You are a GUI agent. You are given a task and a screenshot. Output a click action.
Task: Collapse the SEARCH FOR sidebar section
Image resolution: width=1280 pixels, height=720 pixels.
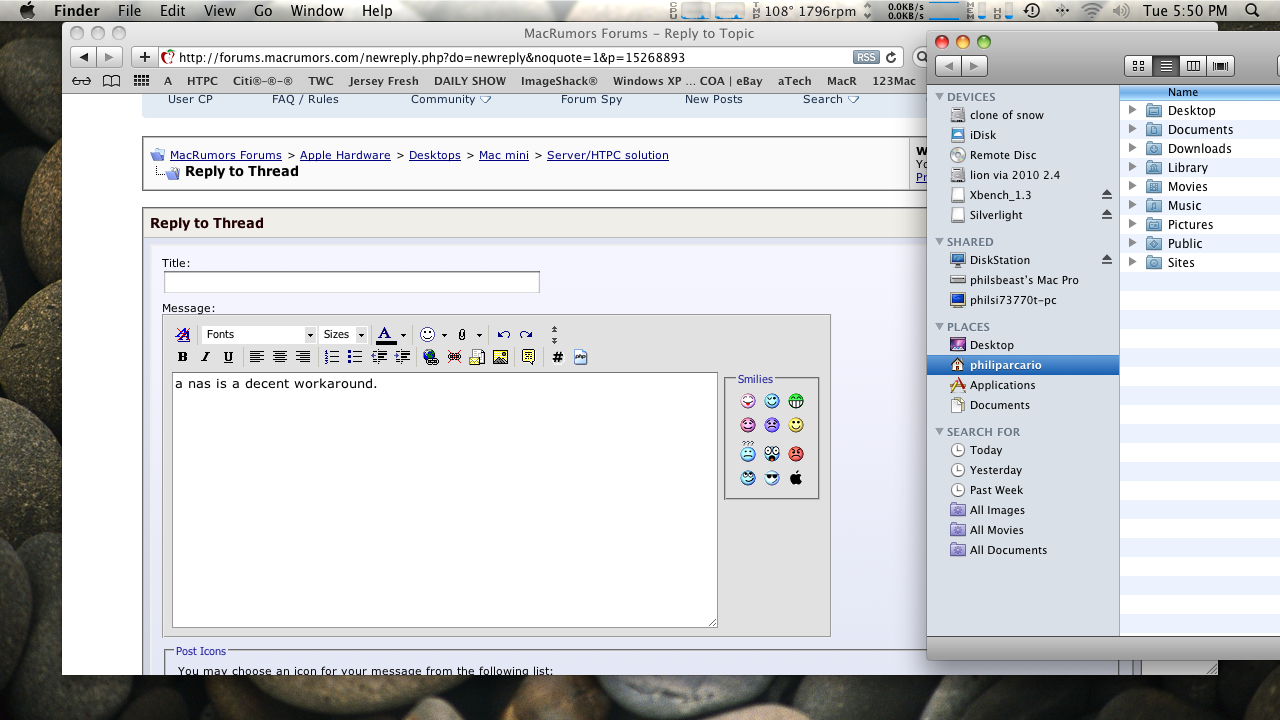tap(939, 432)
